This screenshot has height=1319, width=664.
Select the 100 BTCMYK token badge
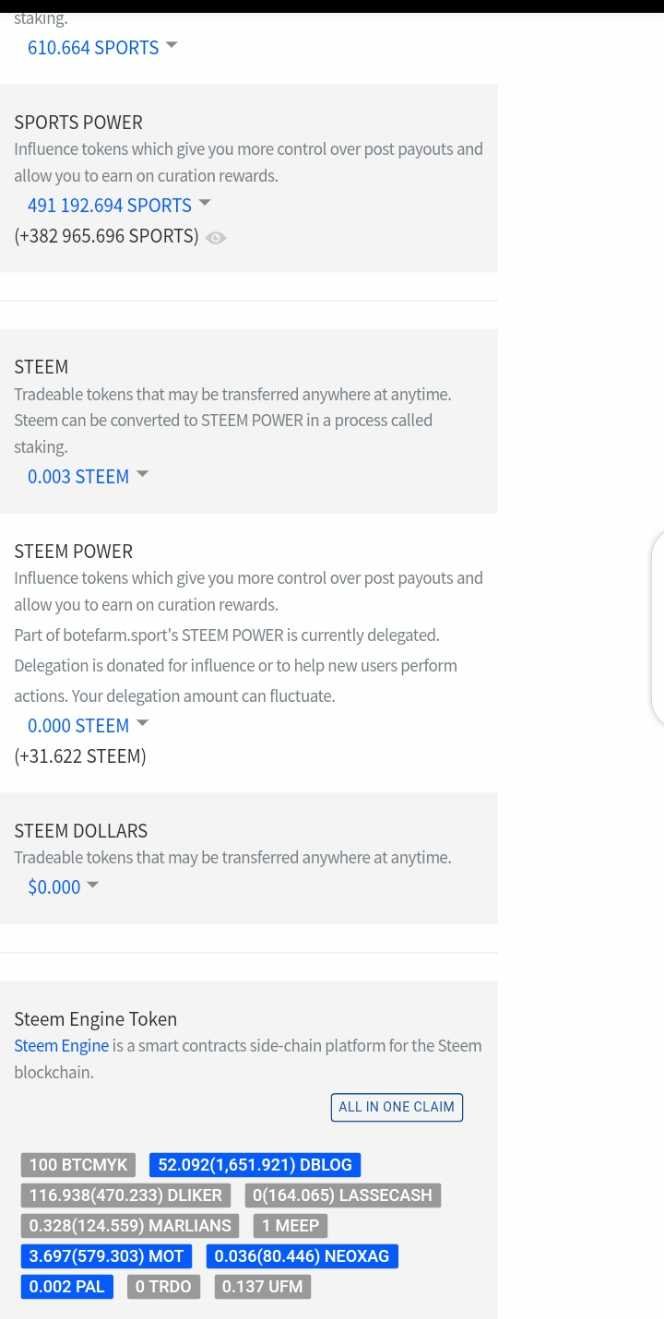click(78, 1165)
